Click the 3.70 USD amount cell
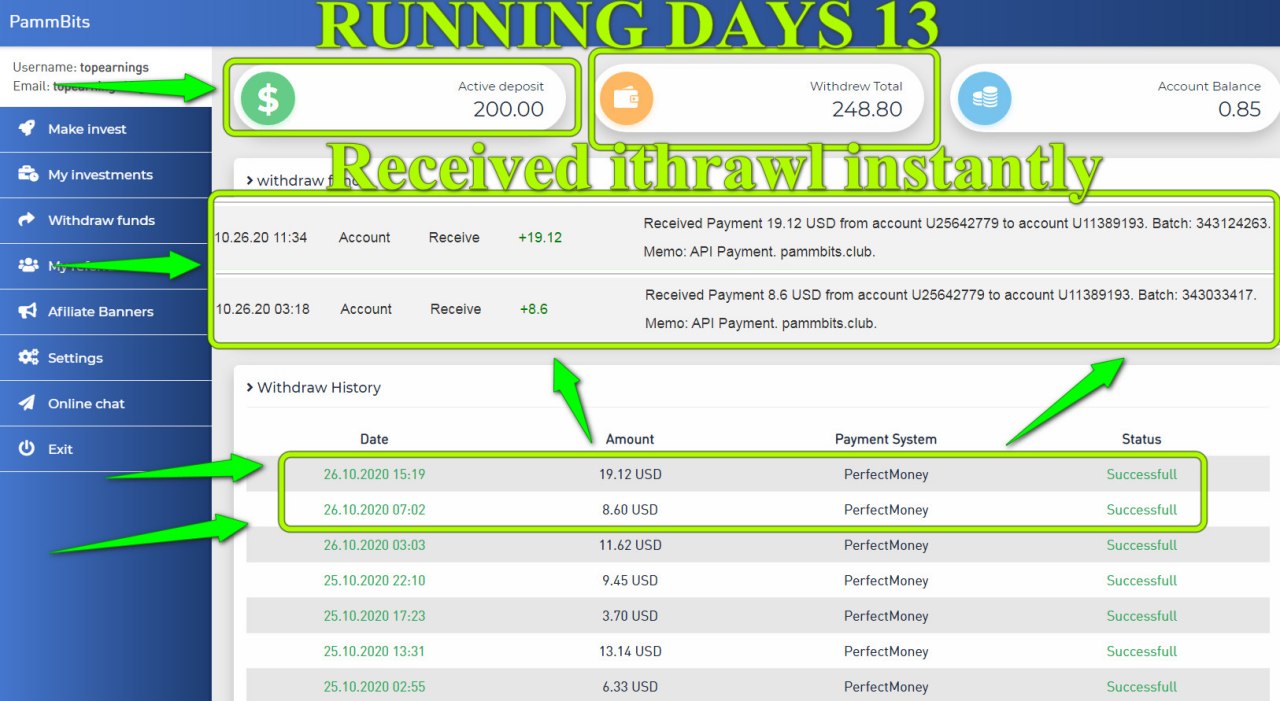Image resolution: width=1280 pixels, height=701 pixels. (630, 616)
